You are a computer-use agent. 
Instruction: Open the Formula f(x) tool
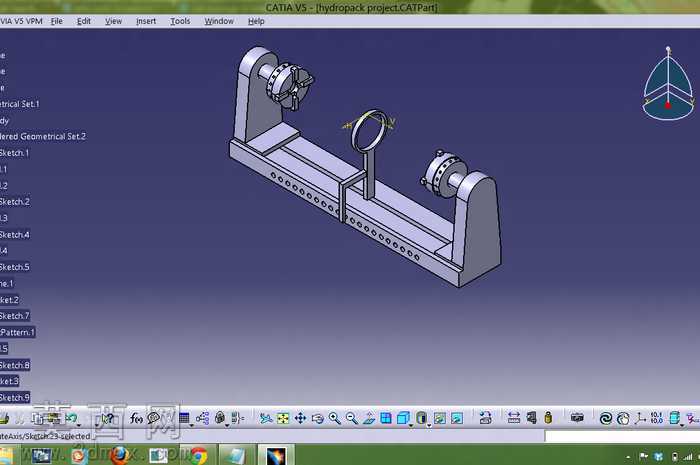tap(136, 418)
